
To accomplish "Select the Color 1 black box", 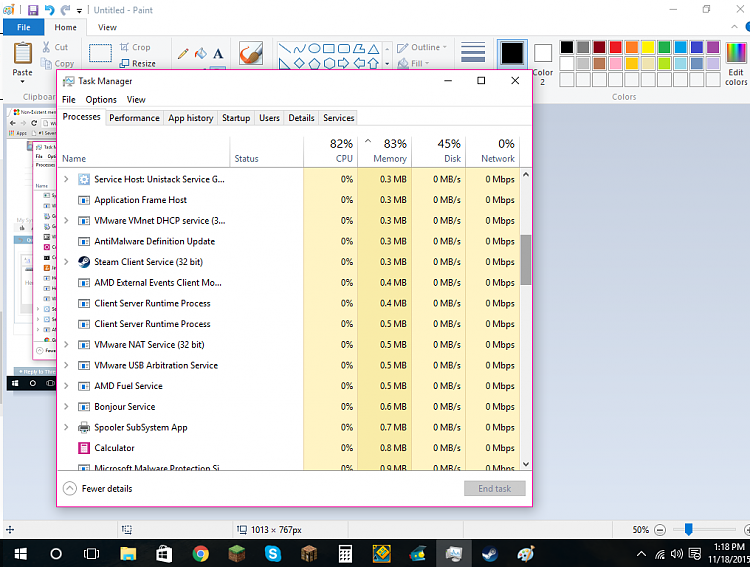I will [512, 53].
